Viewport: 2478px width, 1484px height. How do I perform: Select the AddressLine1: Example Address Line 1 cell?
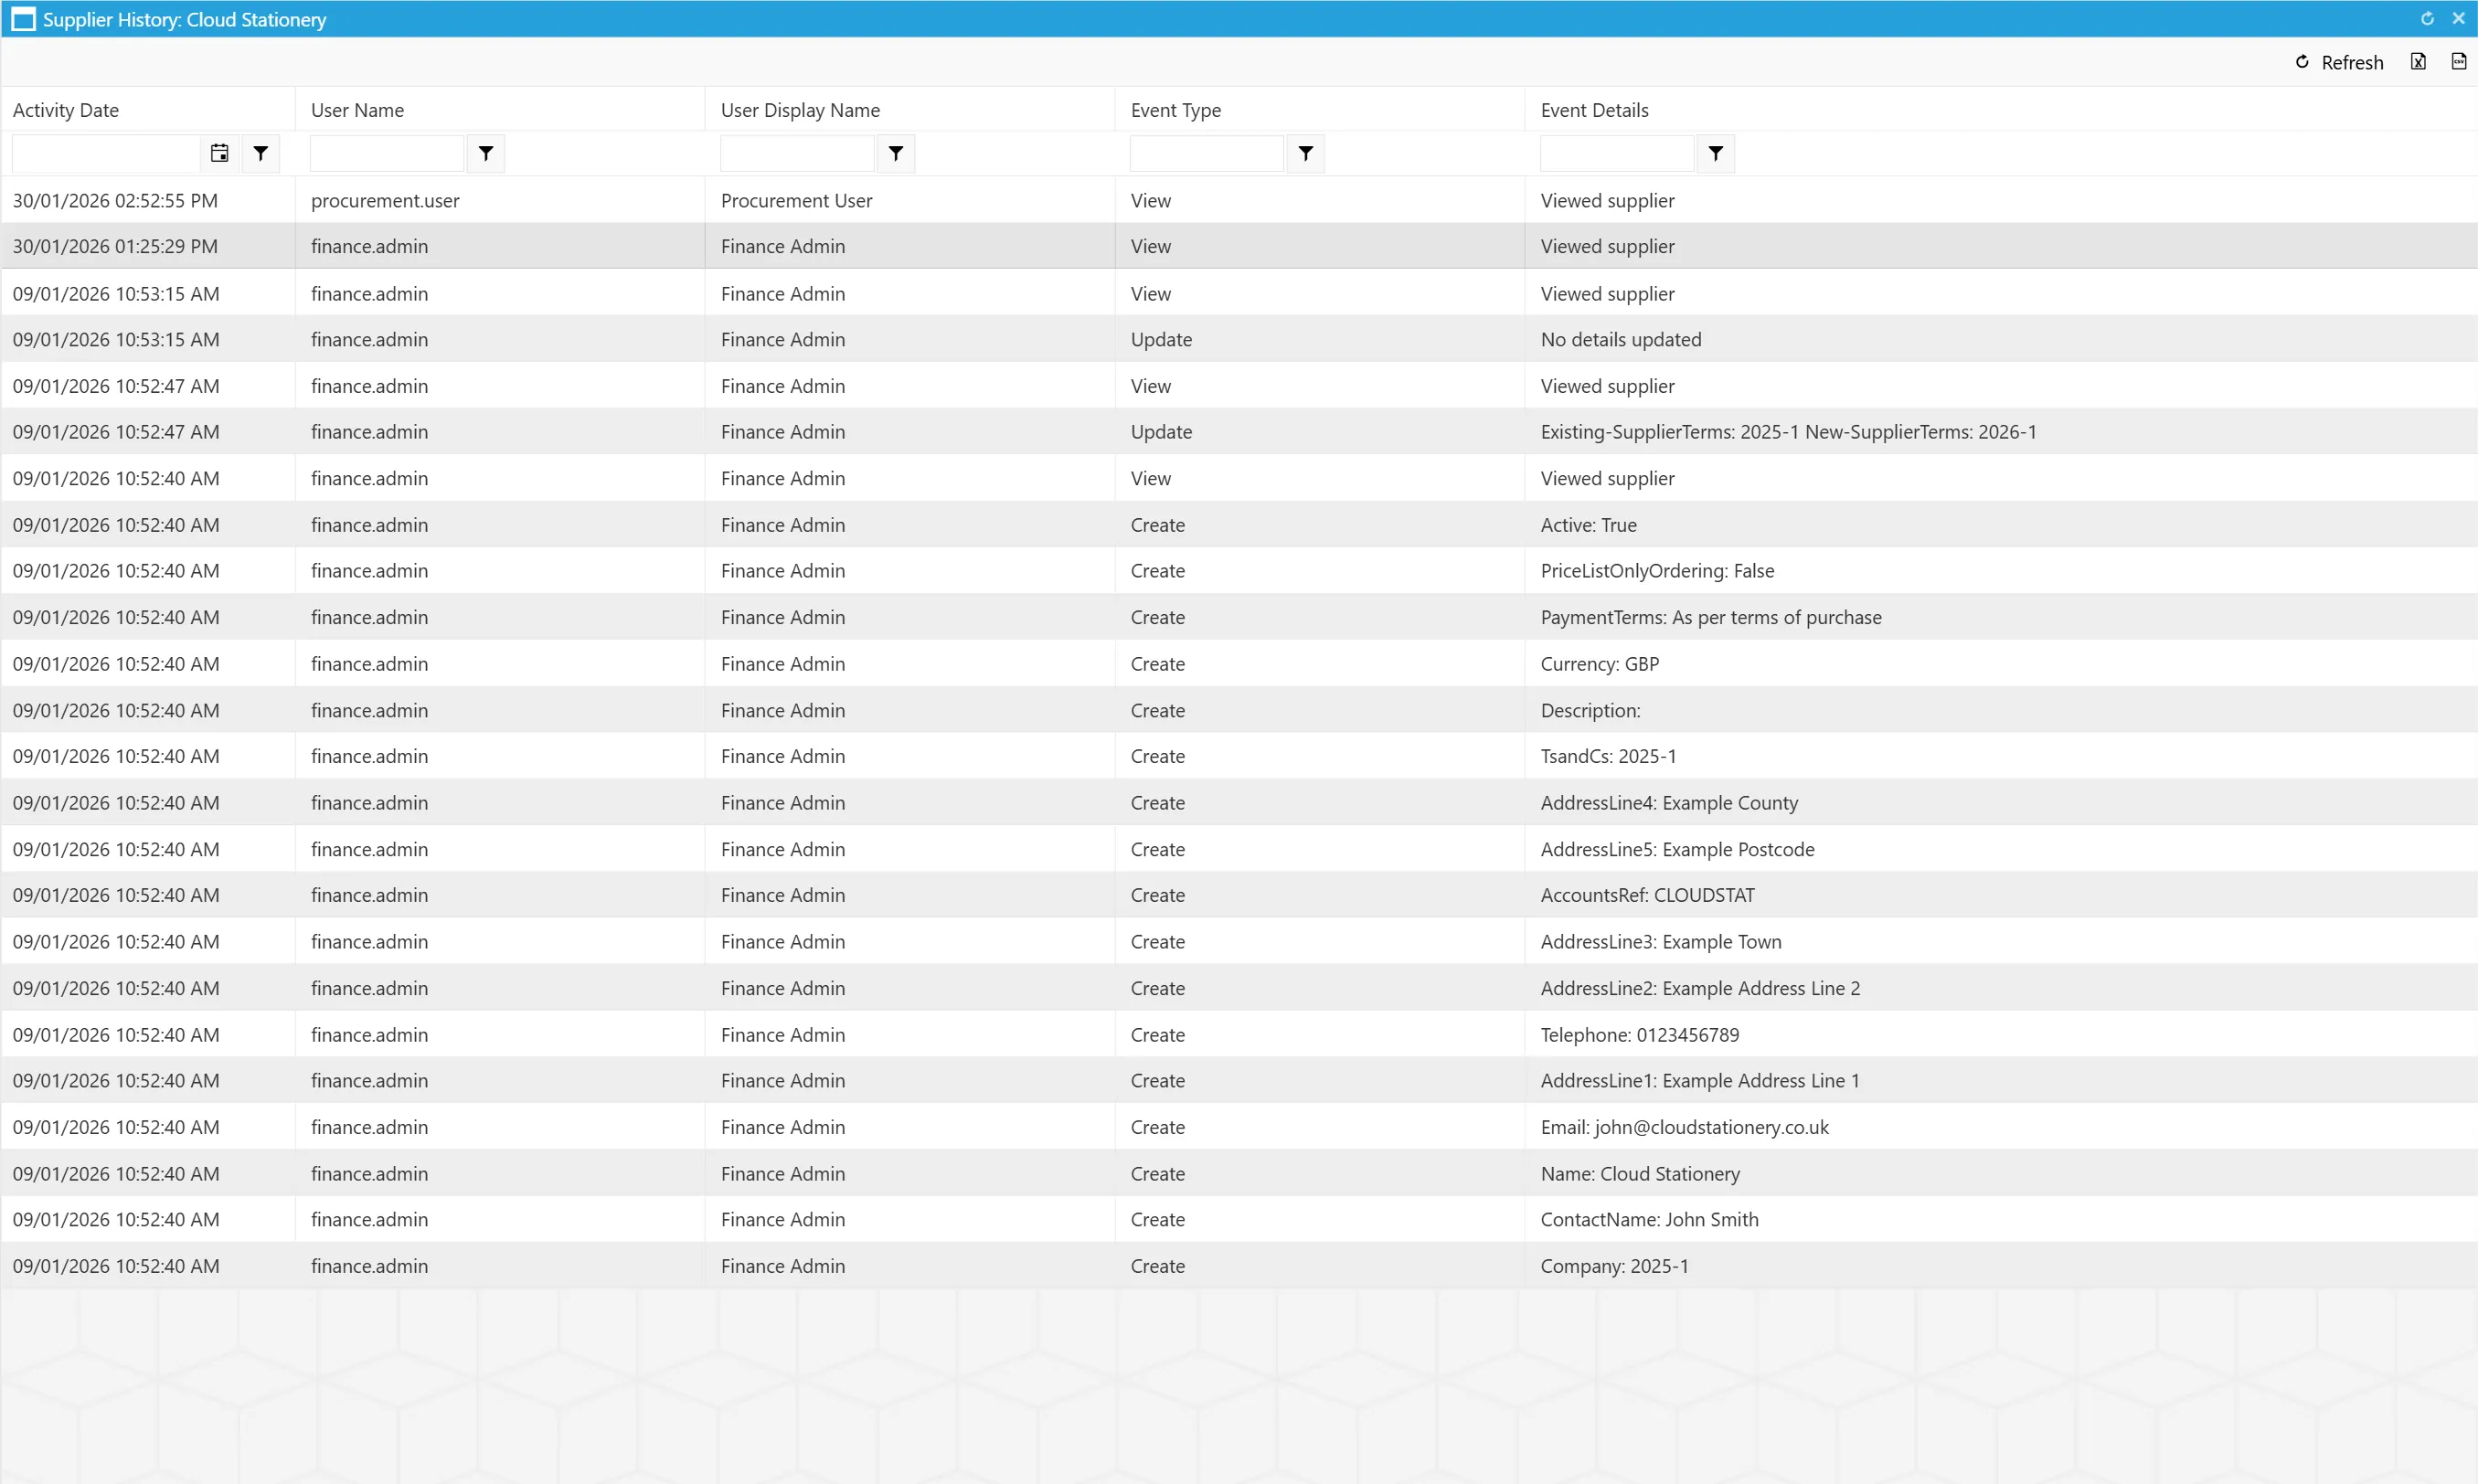[2001, 1081]
